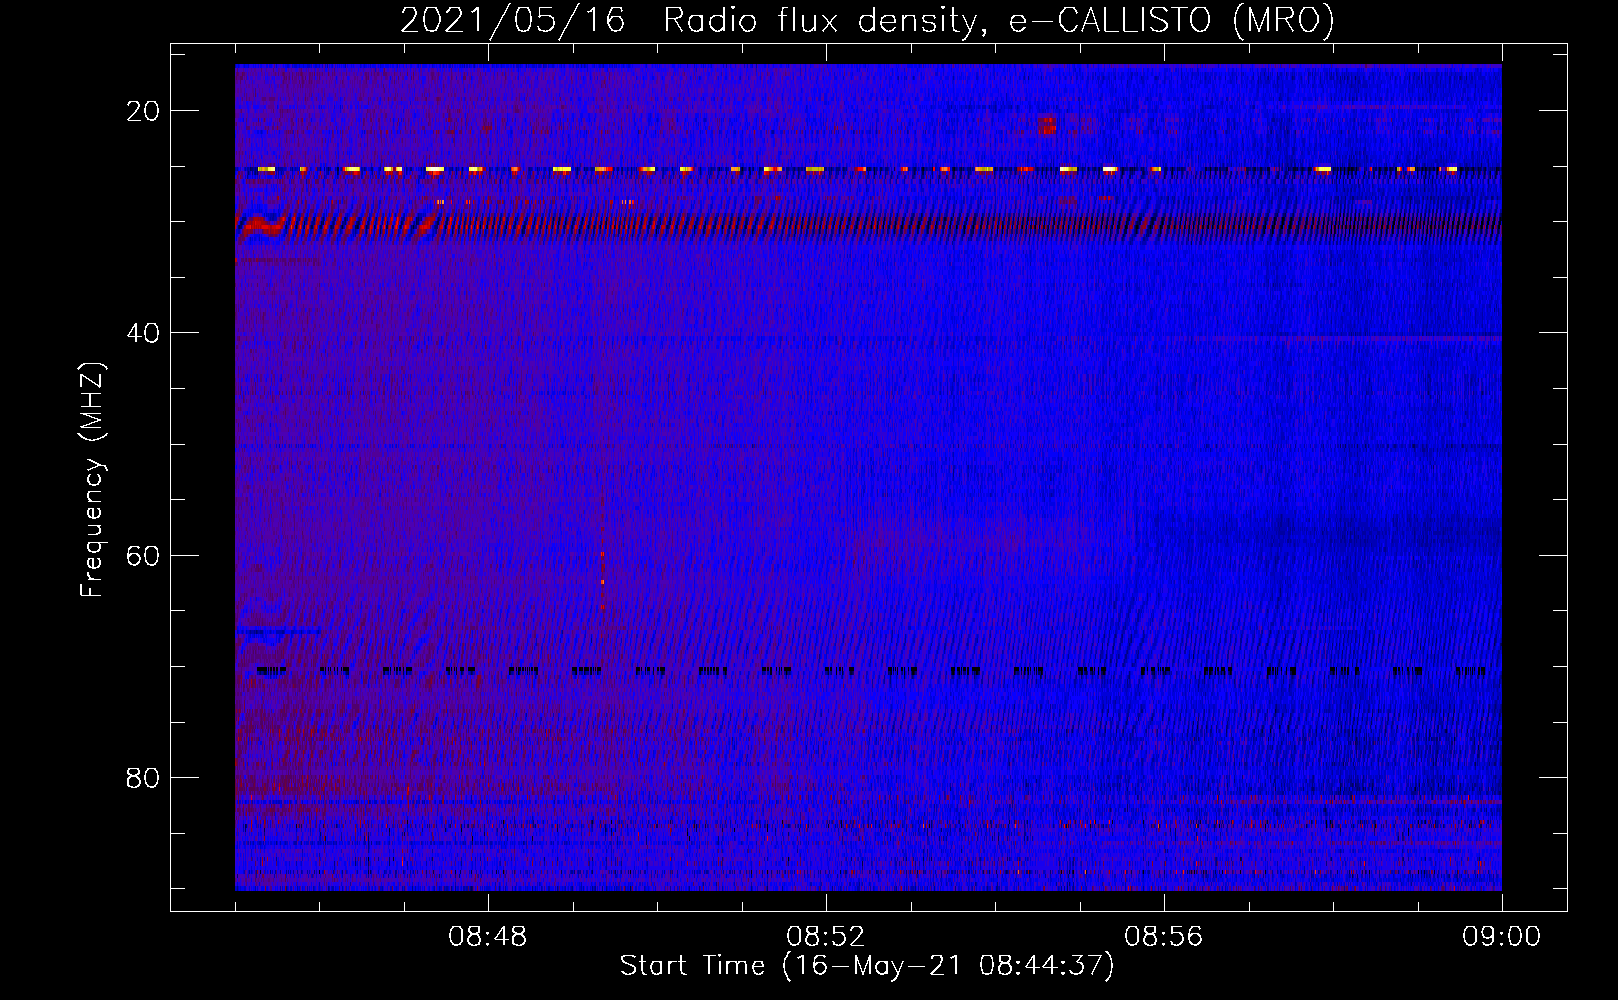Click the 80 MHz frequency tick label
The height and width of the screenshot is (1000, 1618).
[143, 778]
